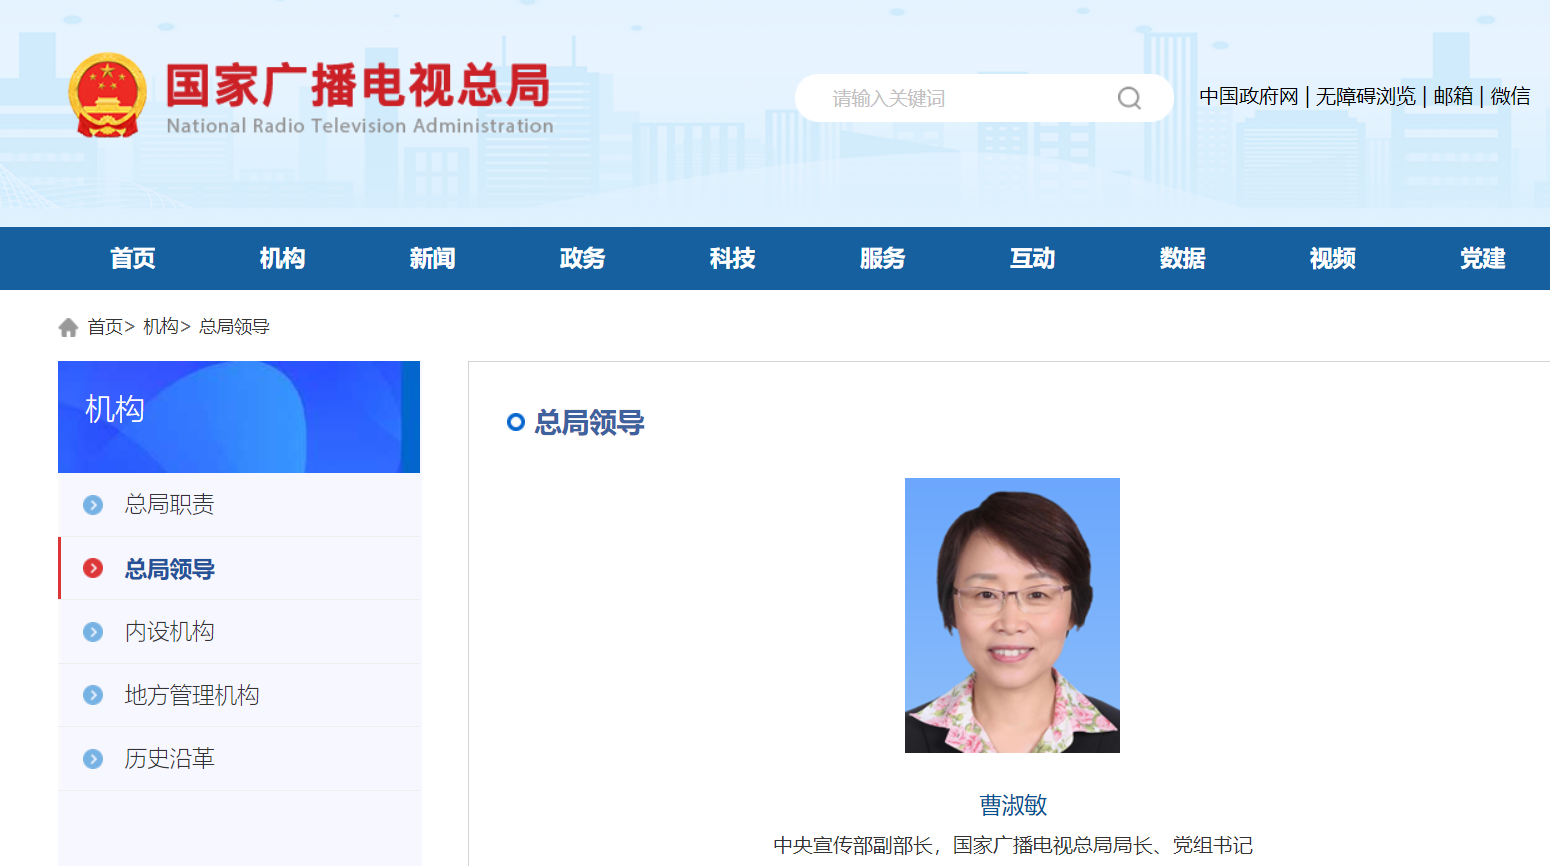Click the leader portrait photo
This screenshot has width=1550, height=866.
1012,615
